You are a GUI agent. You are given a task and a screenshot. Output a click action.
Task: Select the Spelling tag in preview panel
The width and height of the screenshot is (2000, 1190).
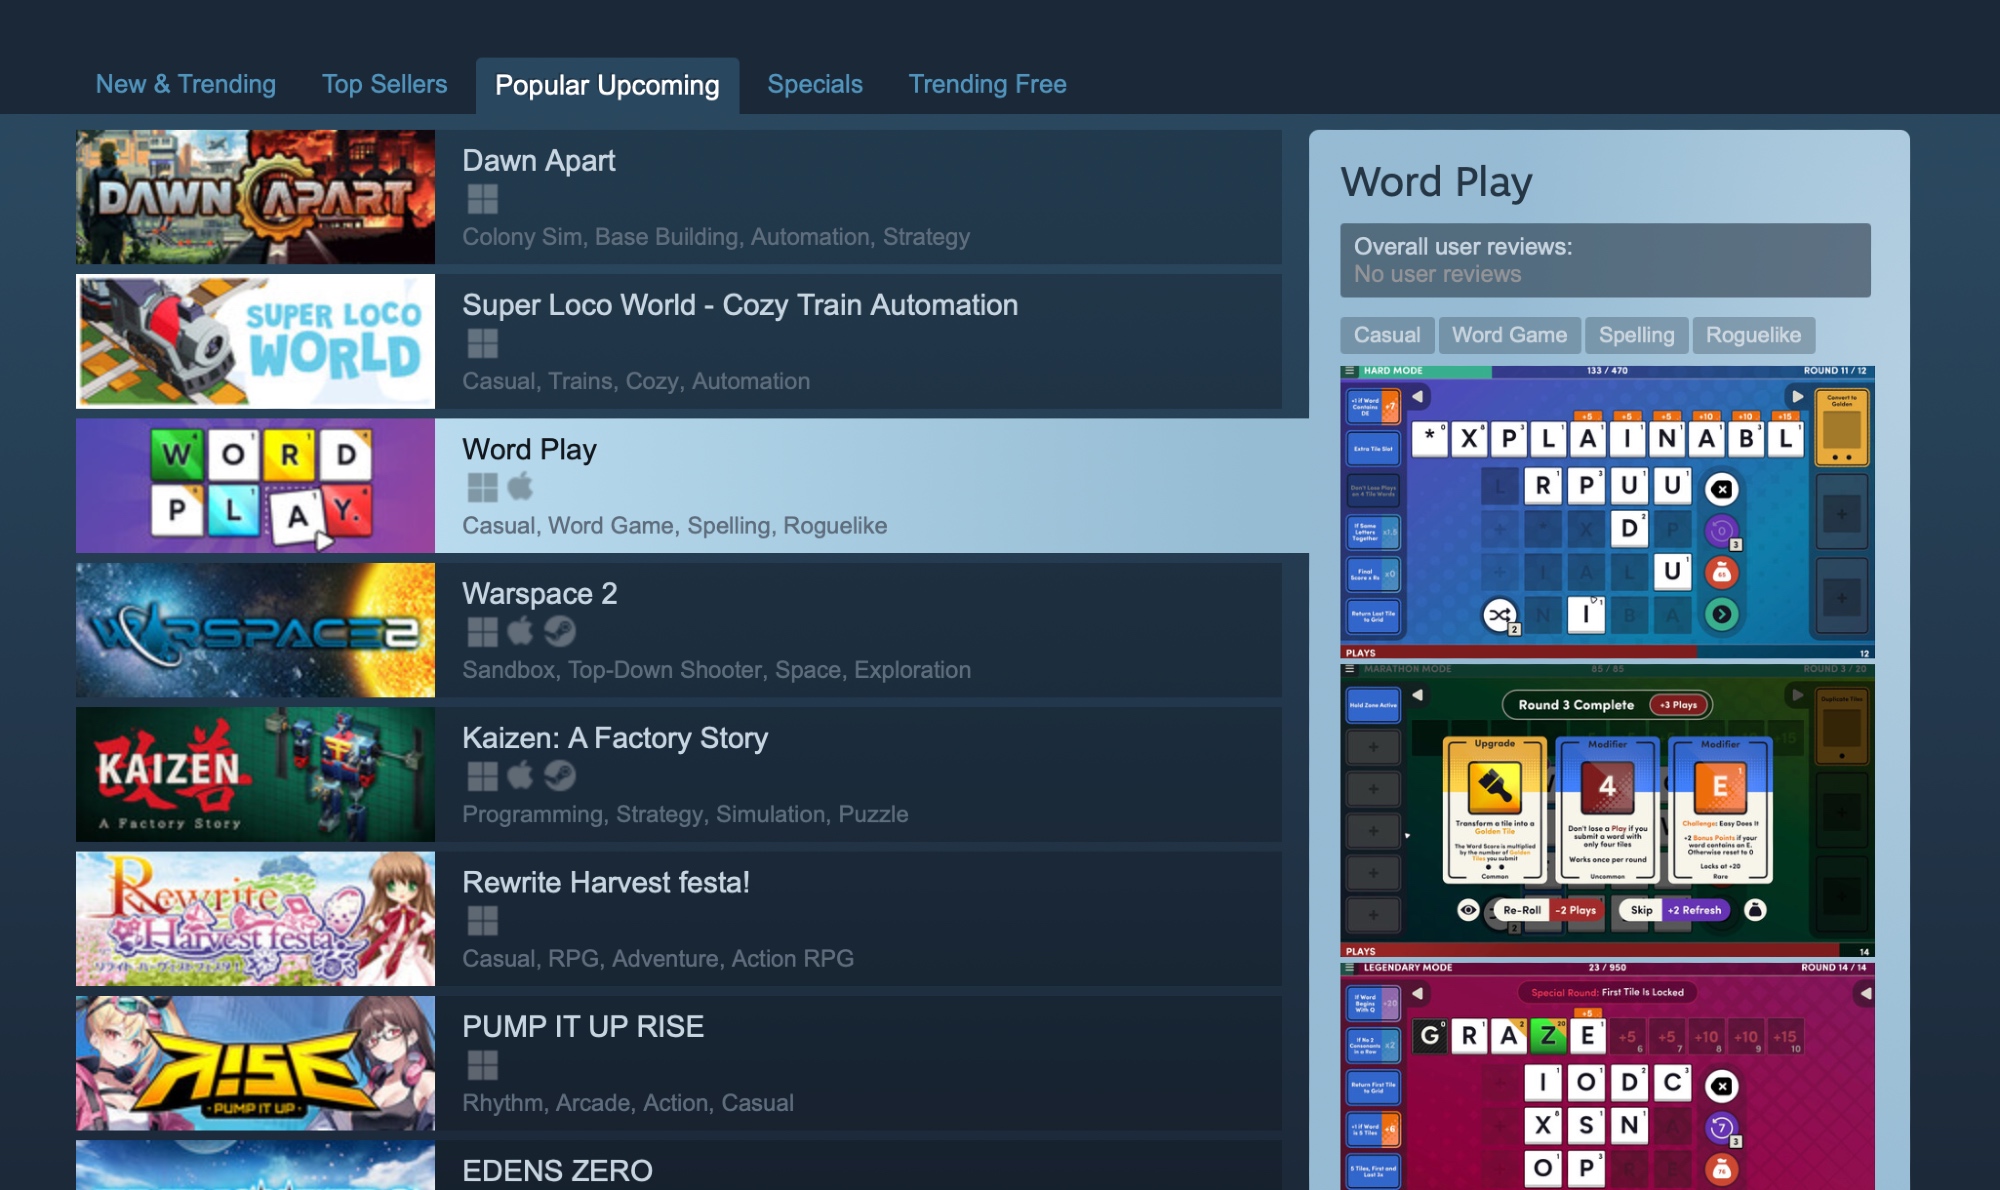(x=1636, y=335)
